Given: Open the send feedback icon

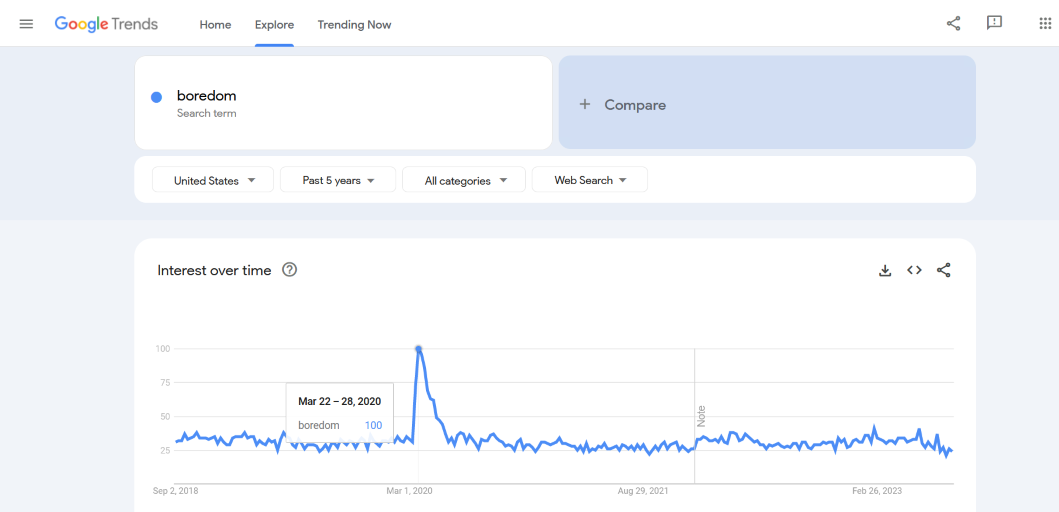Looking at the screenshot, I should pos(994,24).
